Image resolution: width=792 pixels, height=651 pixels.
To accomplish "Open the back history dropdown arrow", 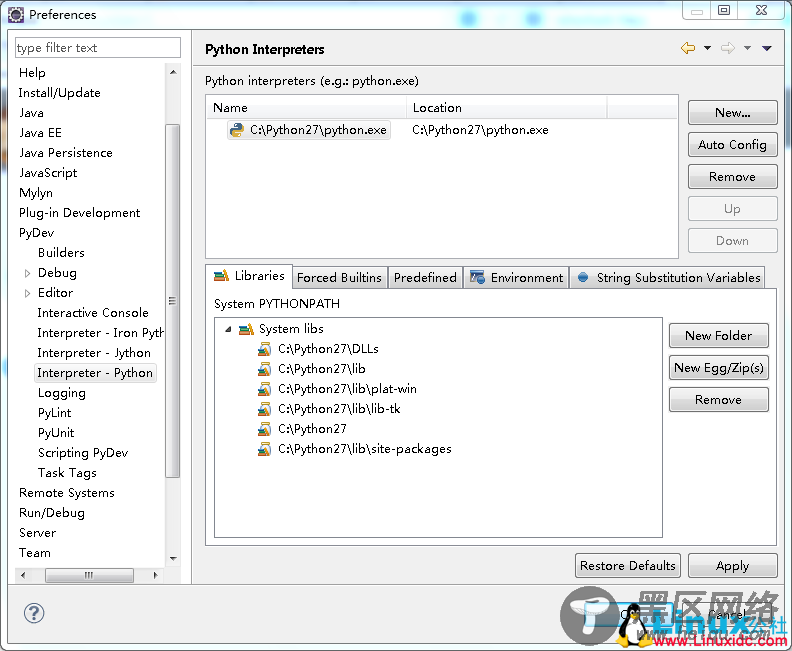I will tap(707, 48).
